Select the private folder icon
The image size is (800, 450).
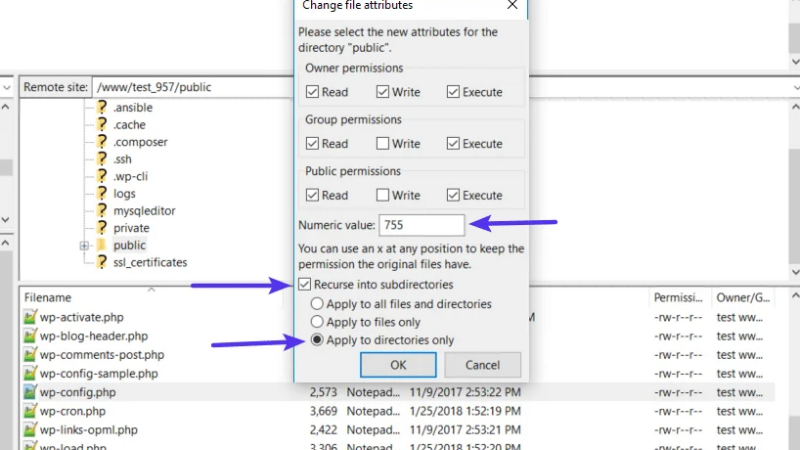102,228
